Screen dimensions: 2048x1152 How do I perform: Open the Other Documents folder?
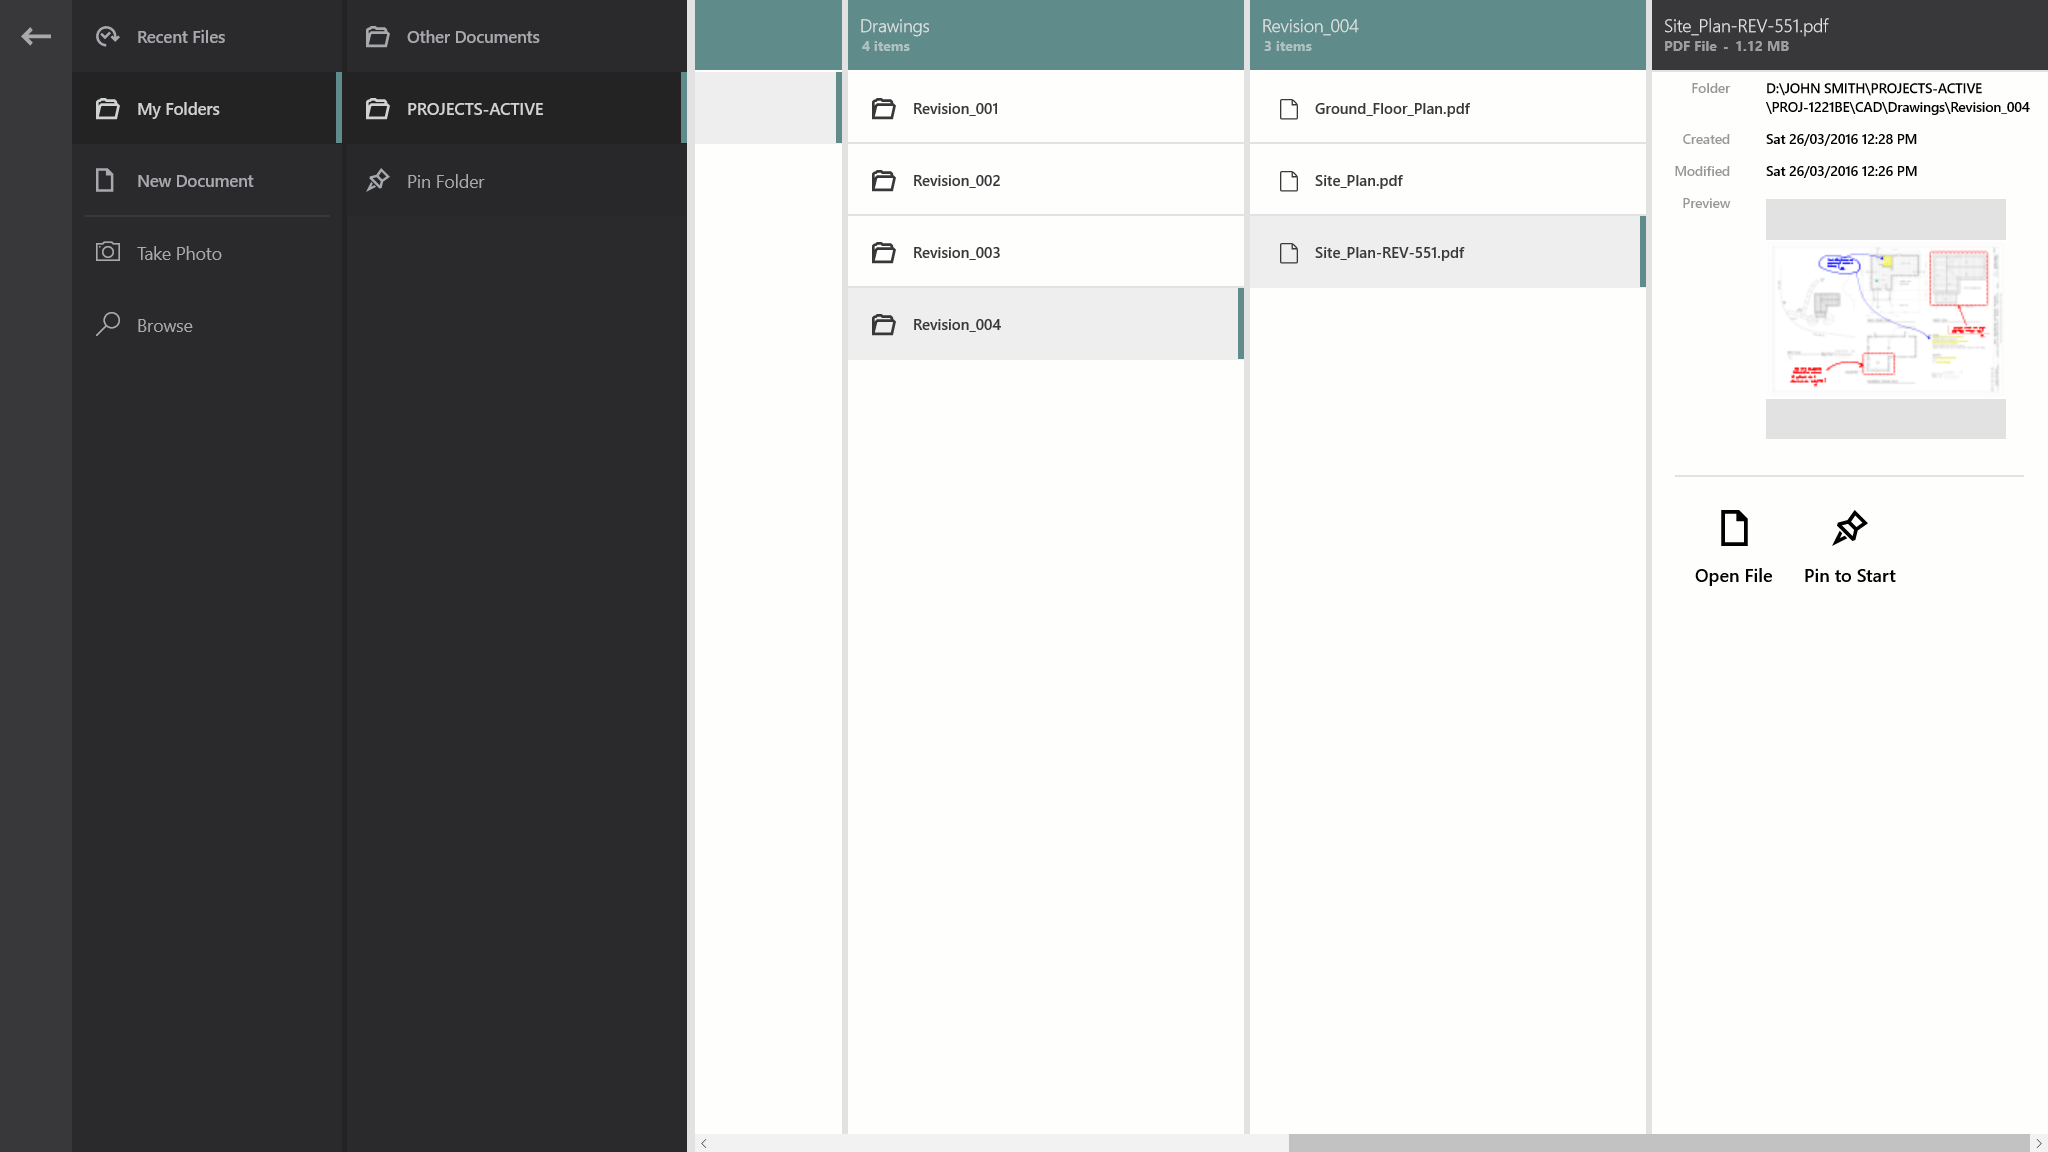472,37
